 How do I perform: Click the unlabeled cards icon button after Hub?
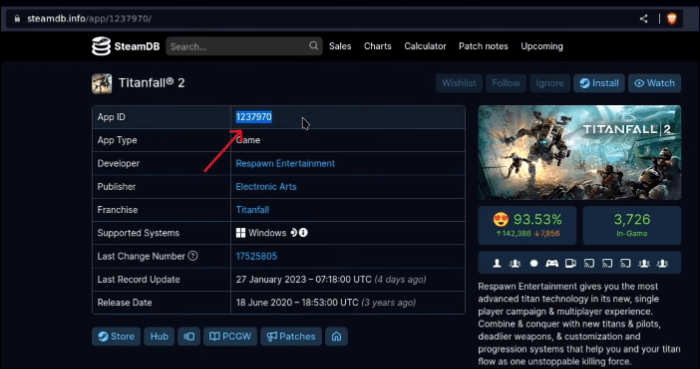pyautogui.click(x=189, y=336)
